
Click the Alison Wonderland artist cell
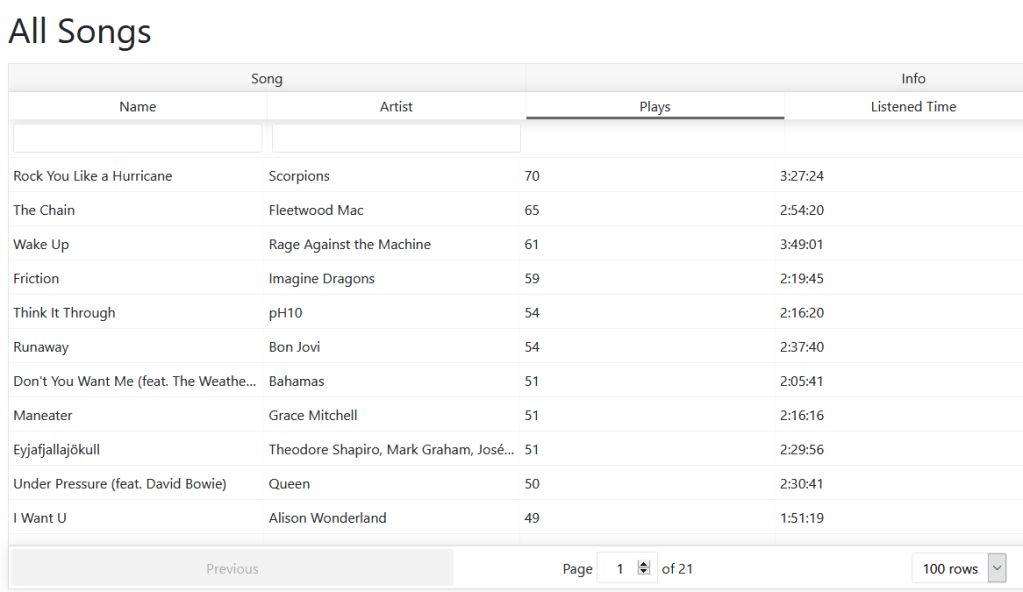327,518
